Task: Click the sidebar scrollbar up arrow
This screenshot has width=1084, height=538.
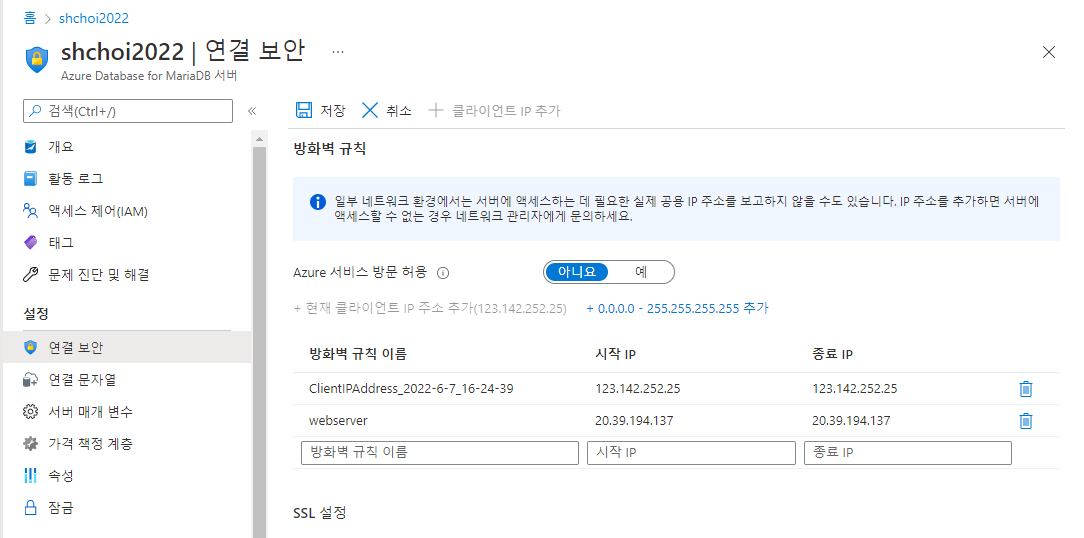Action: click(259, 140)
